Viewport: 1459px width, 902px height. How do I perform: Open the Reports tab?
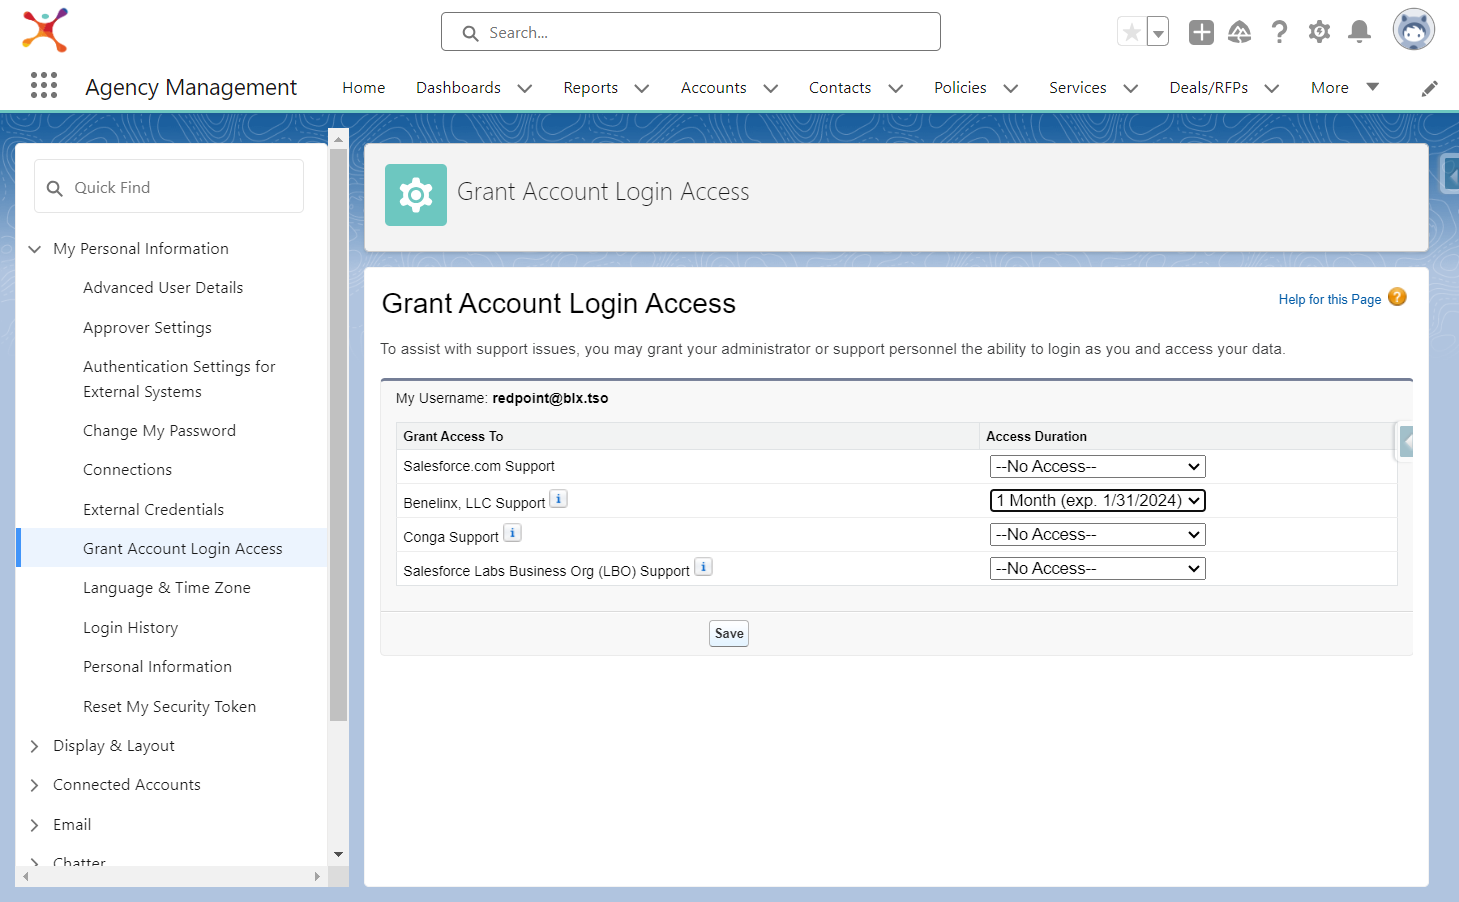pos(591,88)
